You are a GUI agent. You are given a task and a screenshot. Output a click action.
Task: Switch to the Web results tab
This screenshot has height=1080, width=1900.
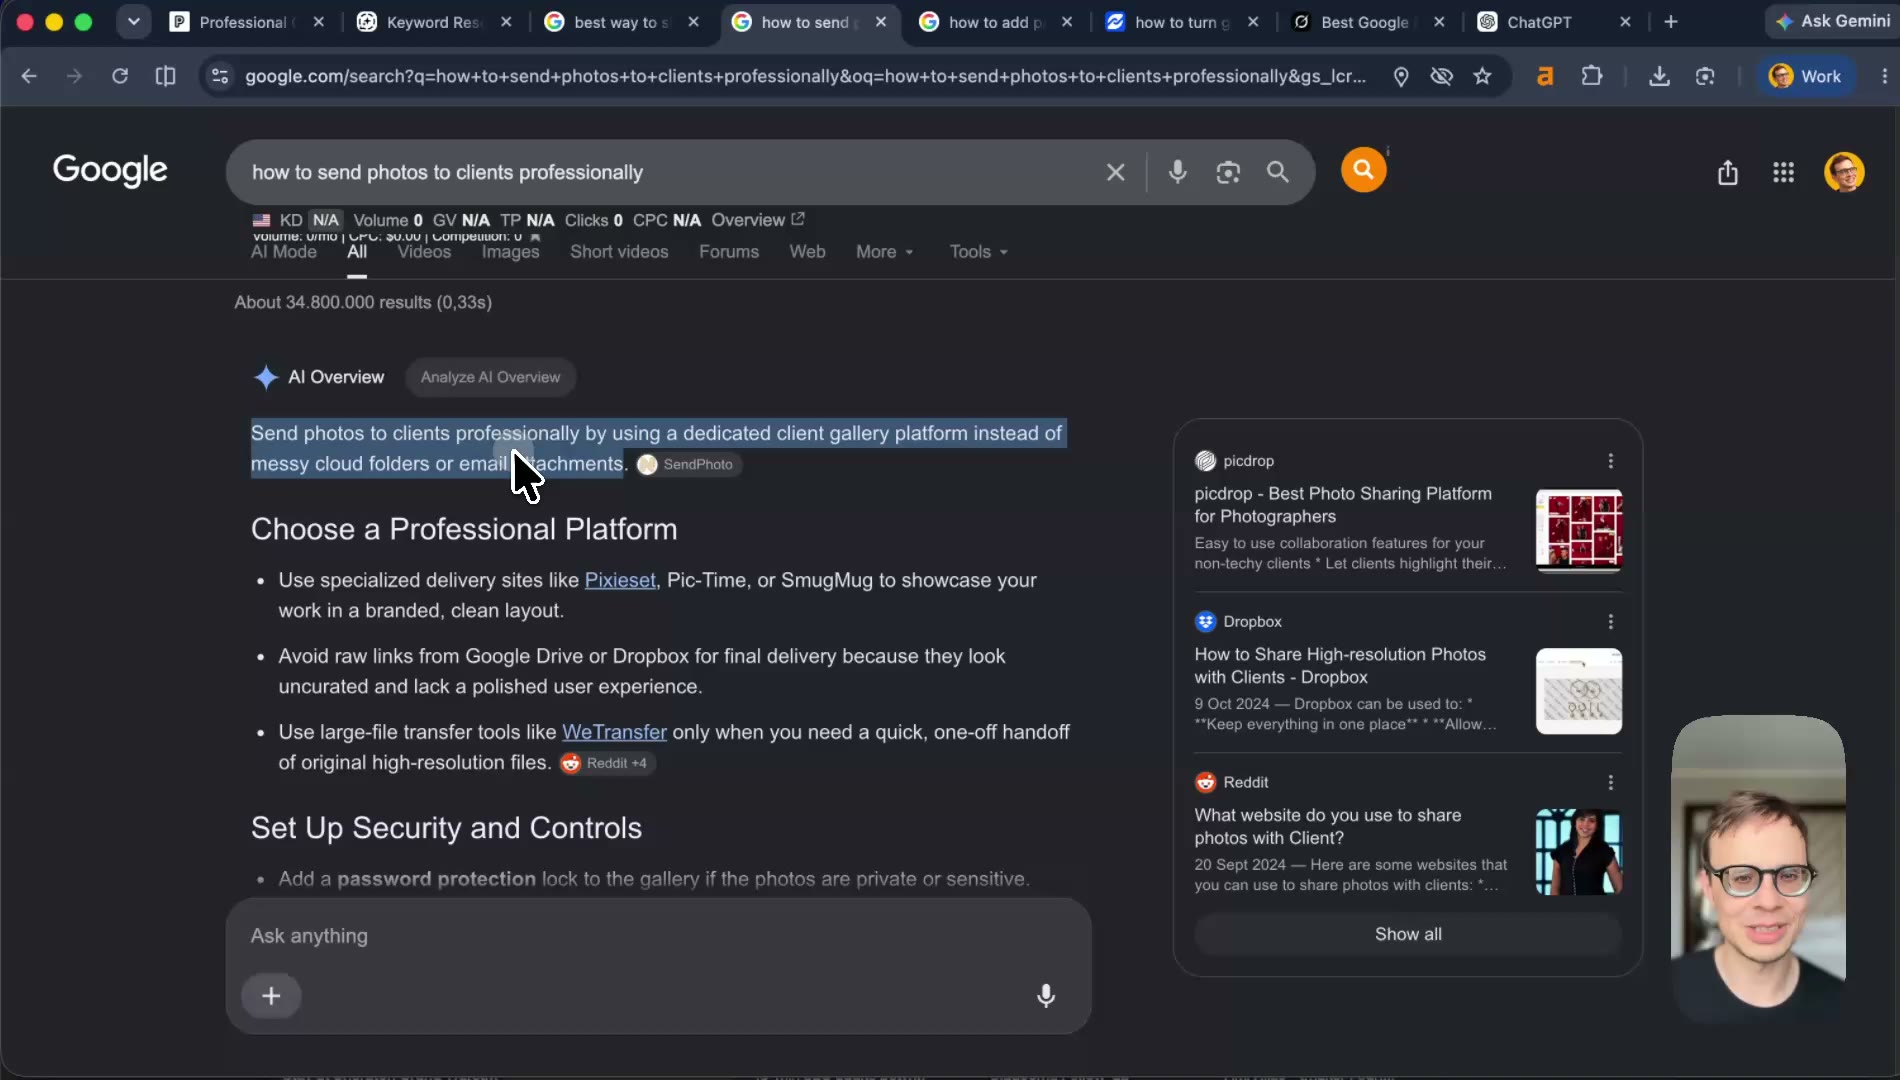807,252
